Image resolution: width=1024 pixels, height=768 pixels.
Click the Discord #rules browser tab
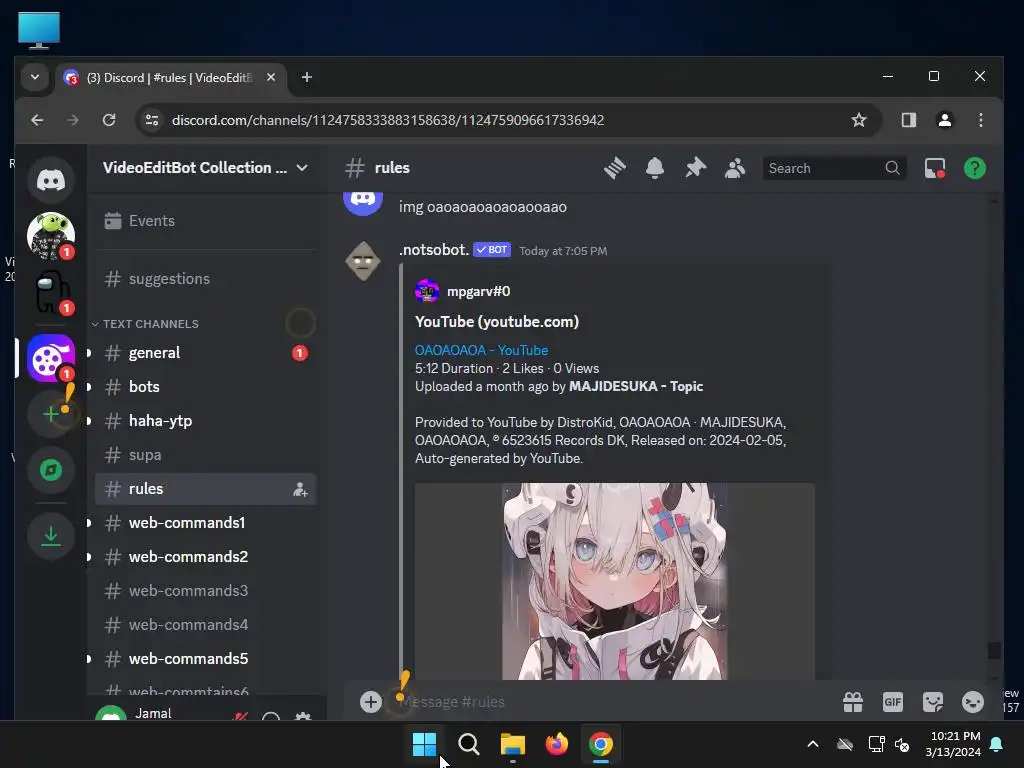170,78
